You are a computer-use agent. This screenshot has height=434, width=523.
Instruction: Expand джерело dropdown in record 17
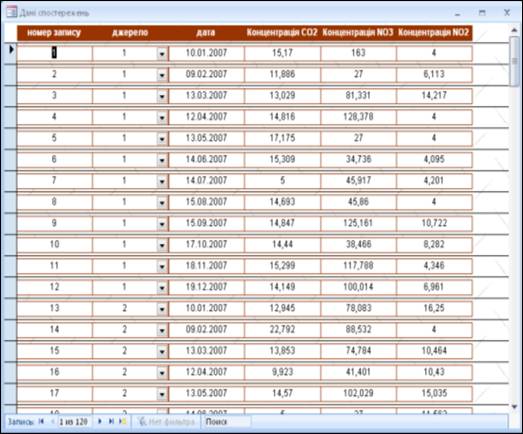162,394
